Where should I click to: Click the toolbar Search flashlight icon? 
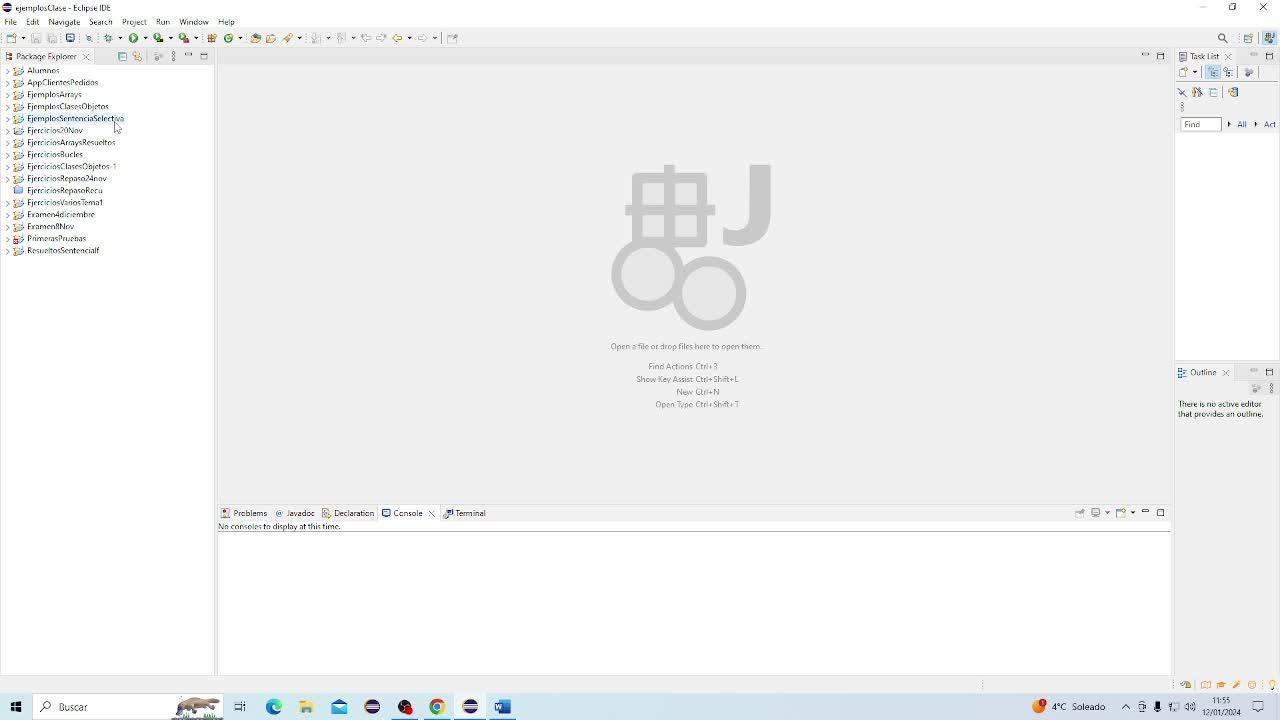(288, 38)
